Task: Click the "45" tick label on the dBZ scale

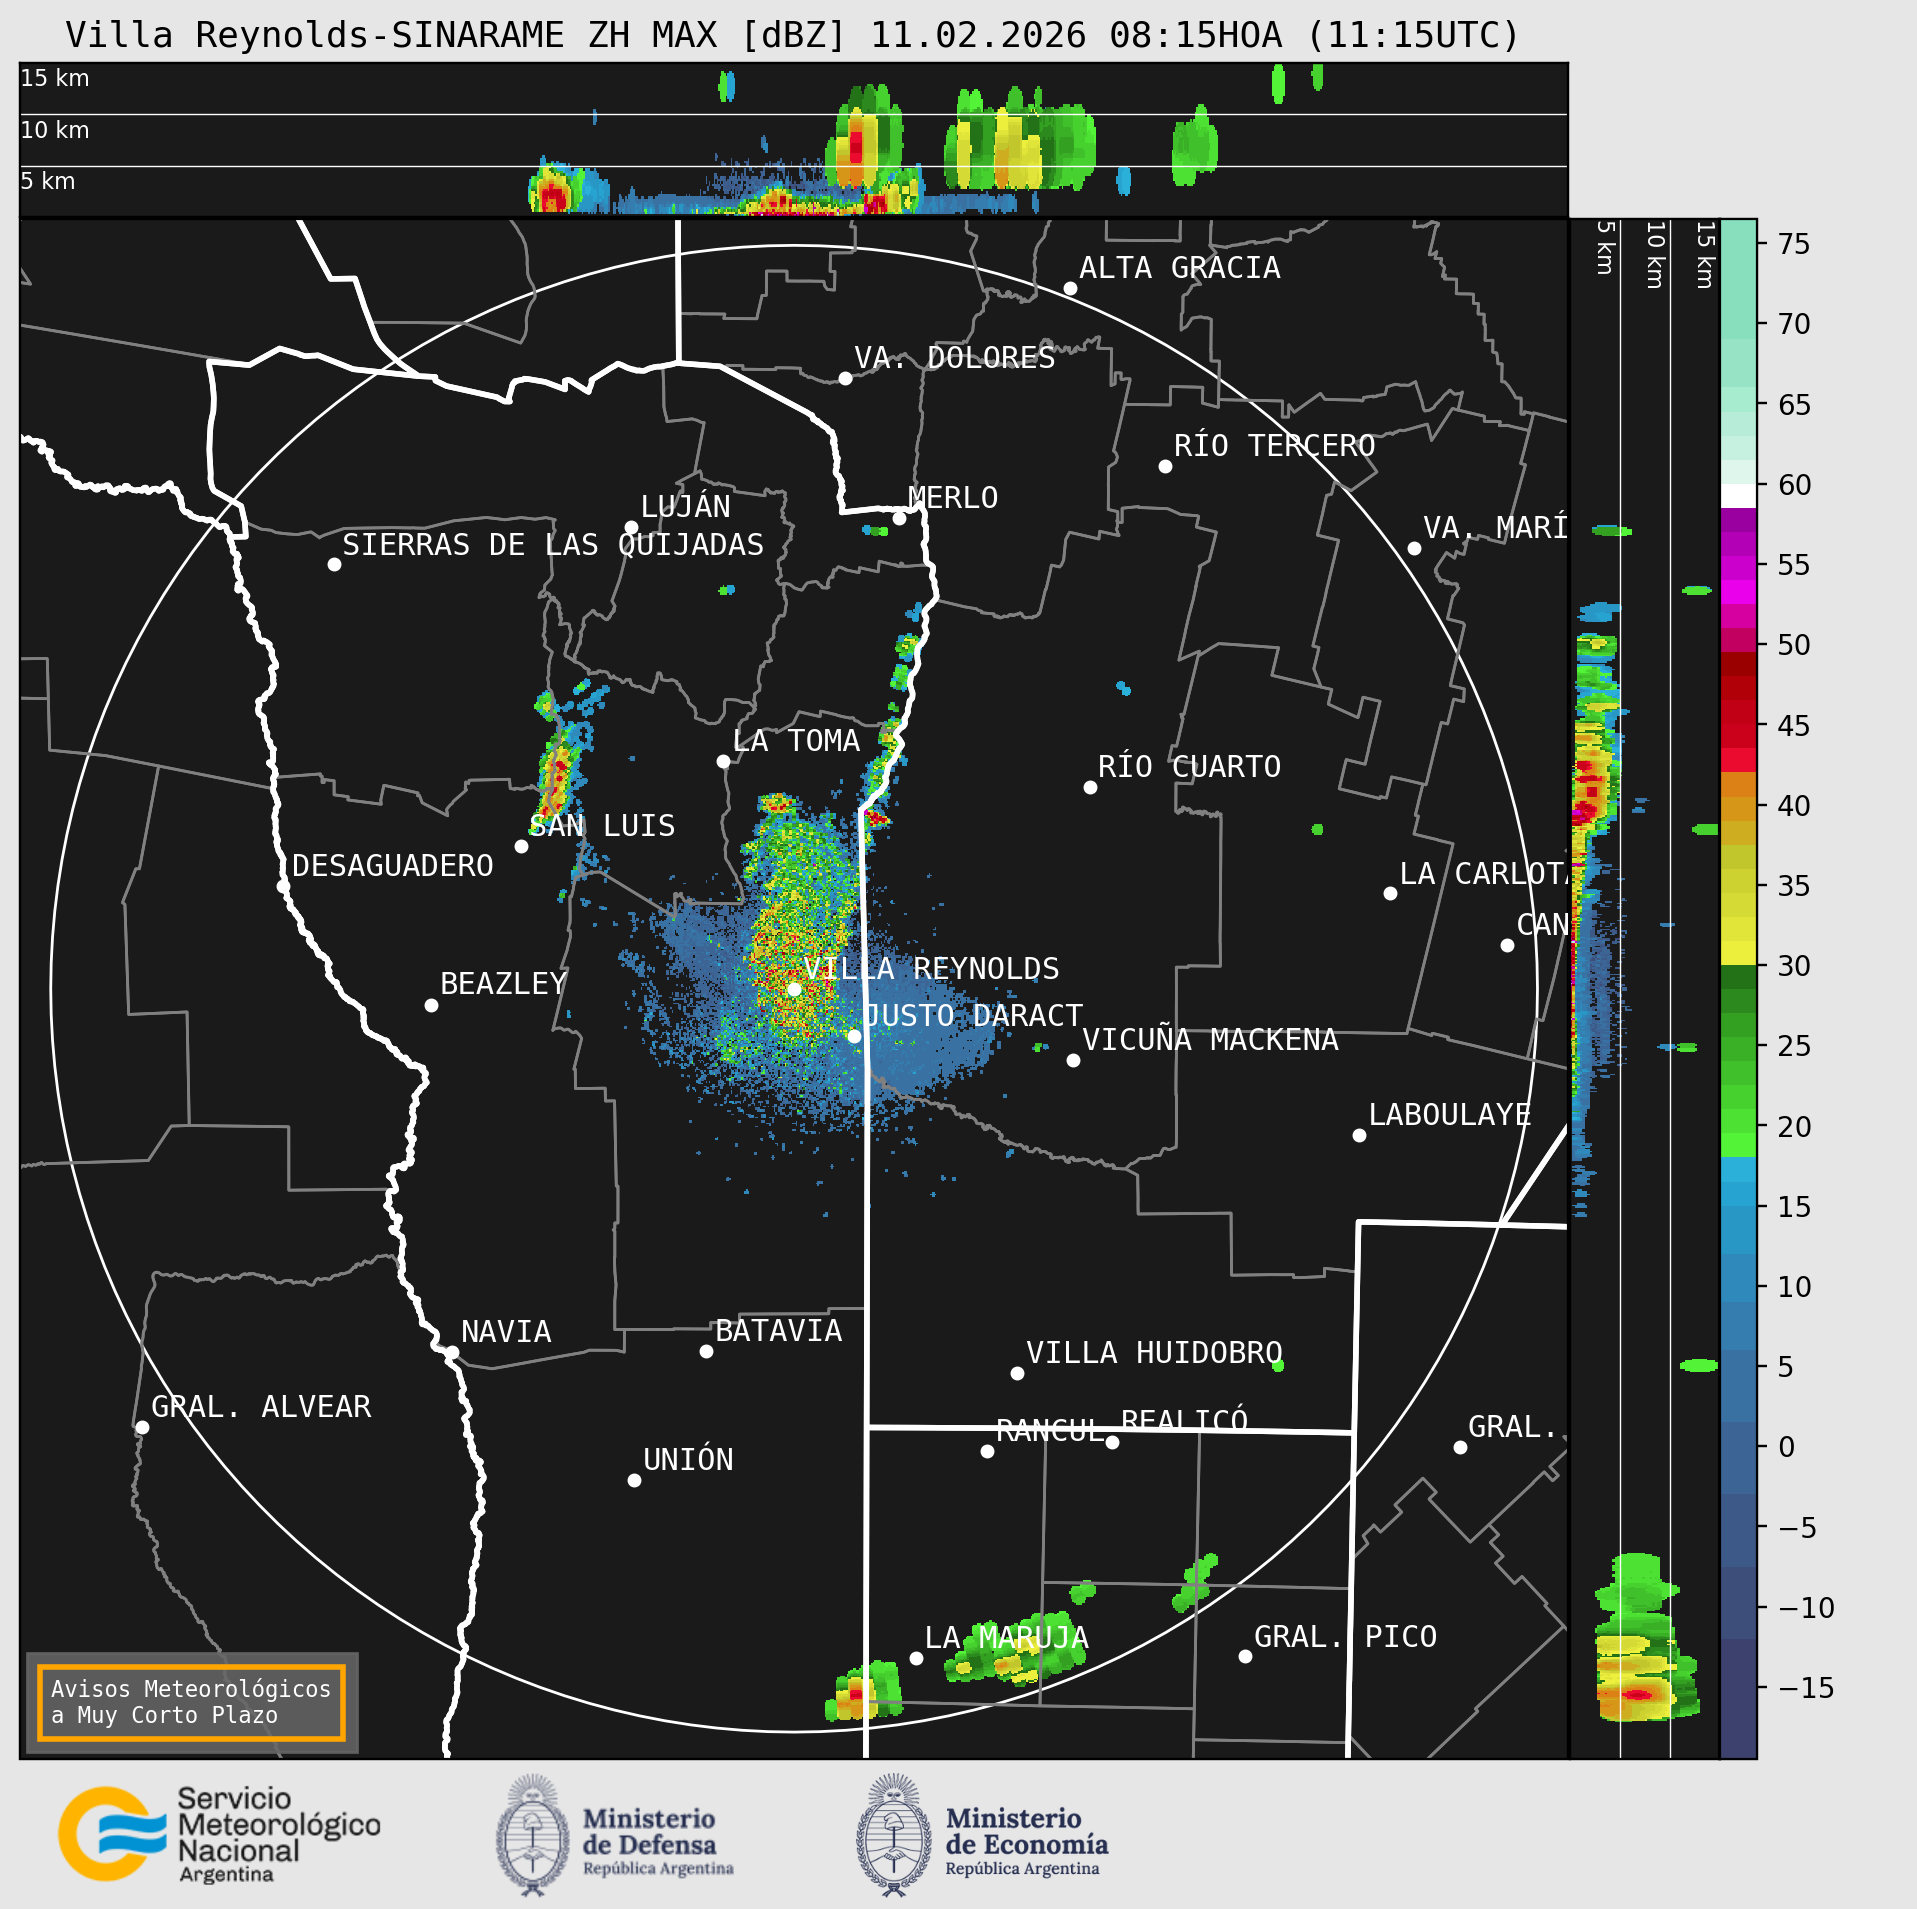Action: click(x=1795, y=725)
